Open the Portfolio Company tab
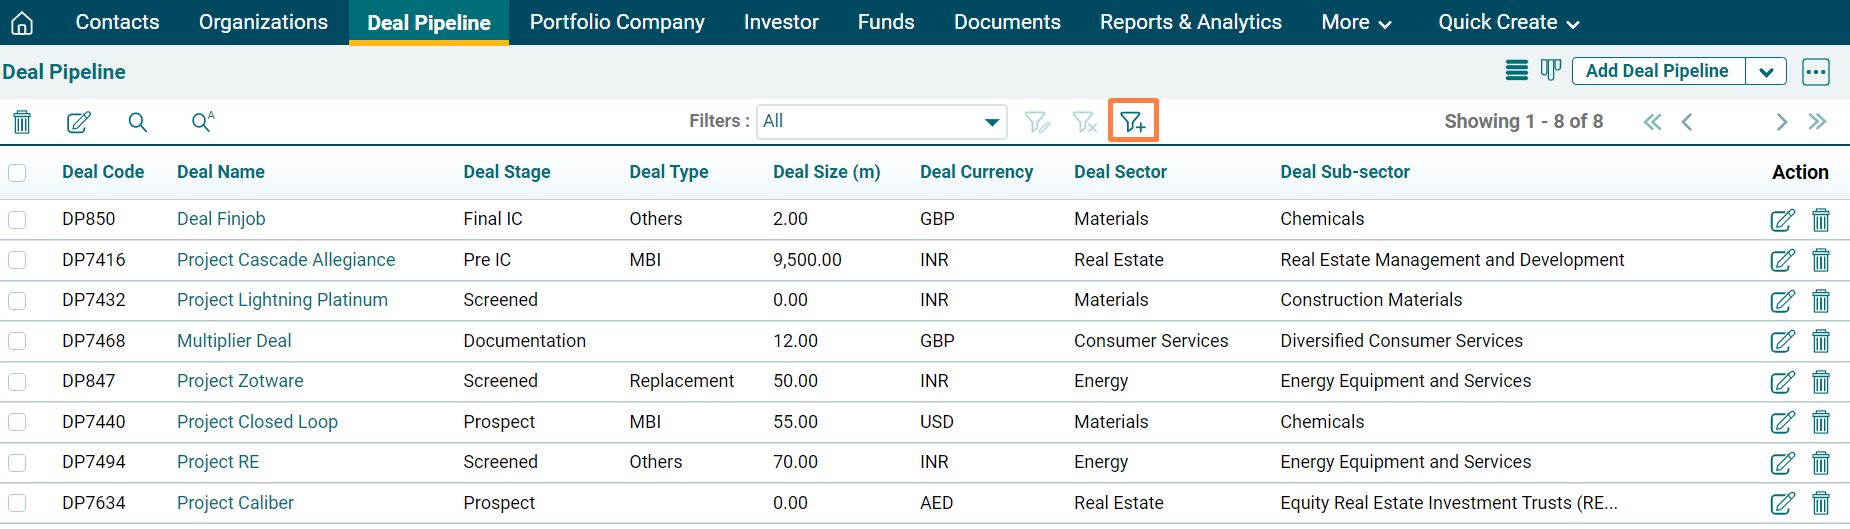The height and width of the screenshot is (529, 1850). point(617,23)
